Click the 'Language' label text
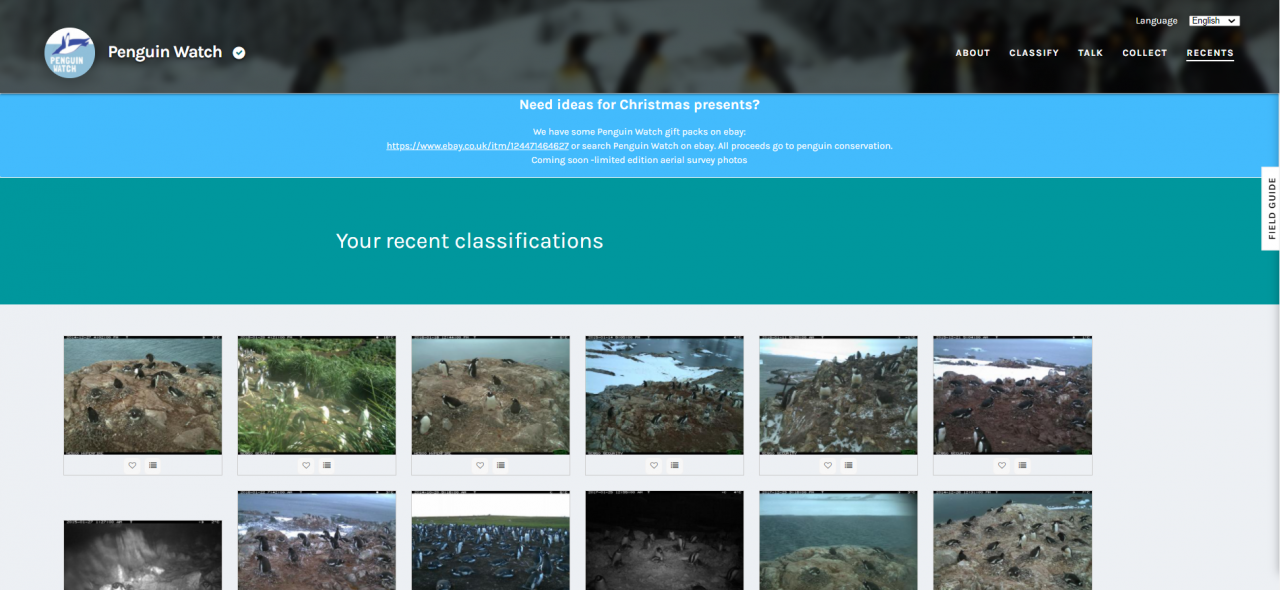Screen dimensions: 1280x590 tap(1156, 21)
